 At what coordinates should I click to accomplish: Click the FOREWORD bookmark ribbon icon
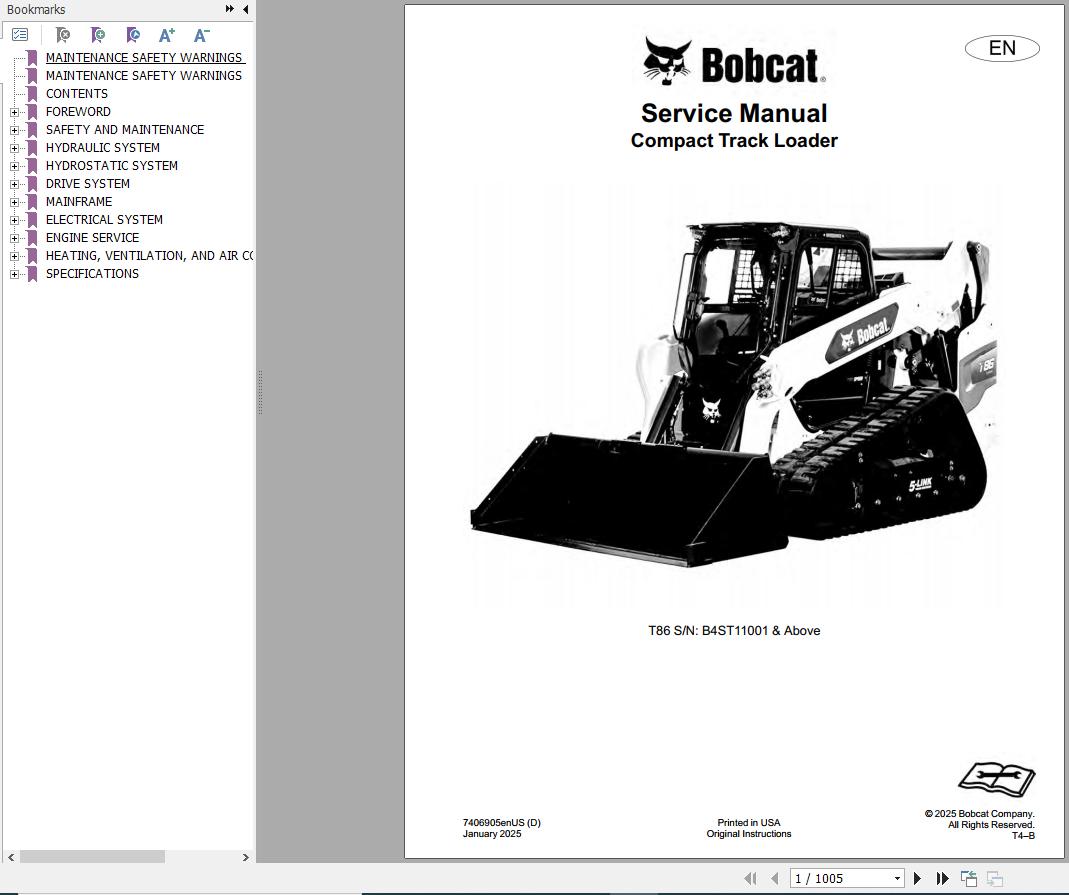pos(32,112)
